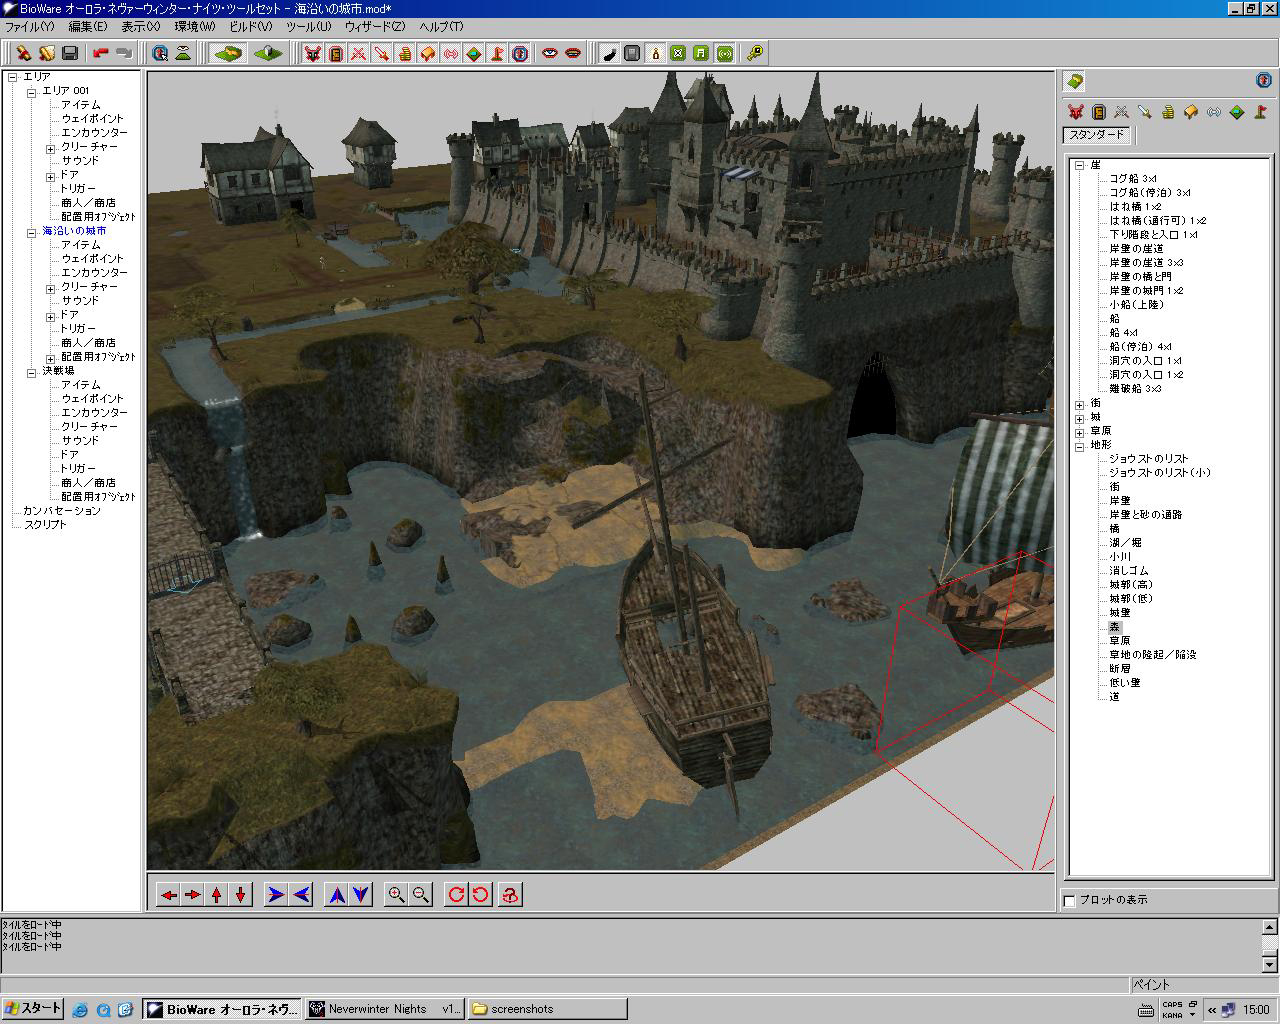Collapse the 地形 group in palette tree

(1080, 445)
